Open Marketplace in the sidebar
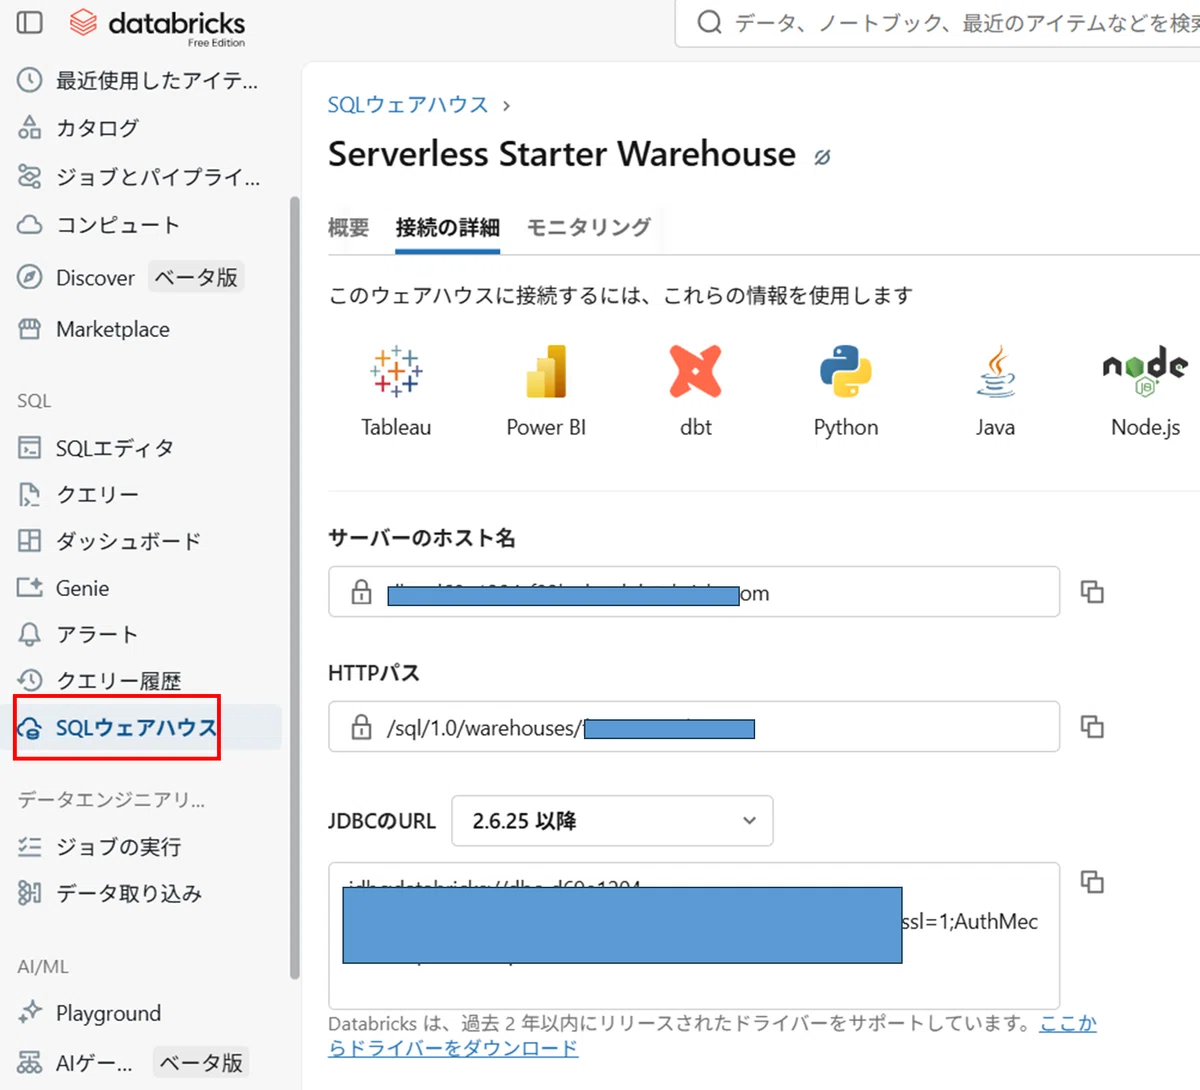The image size is (1200, 1090). tap(94, 329)
